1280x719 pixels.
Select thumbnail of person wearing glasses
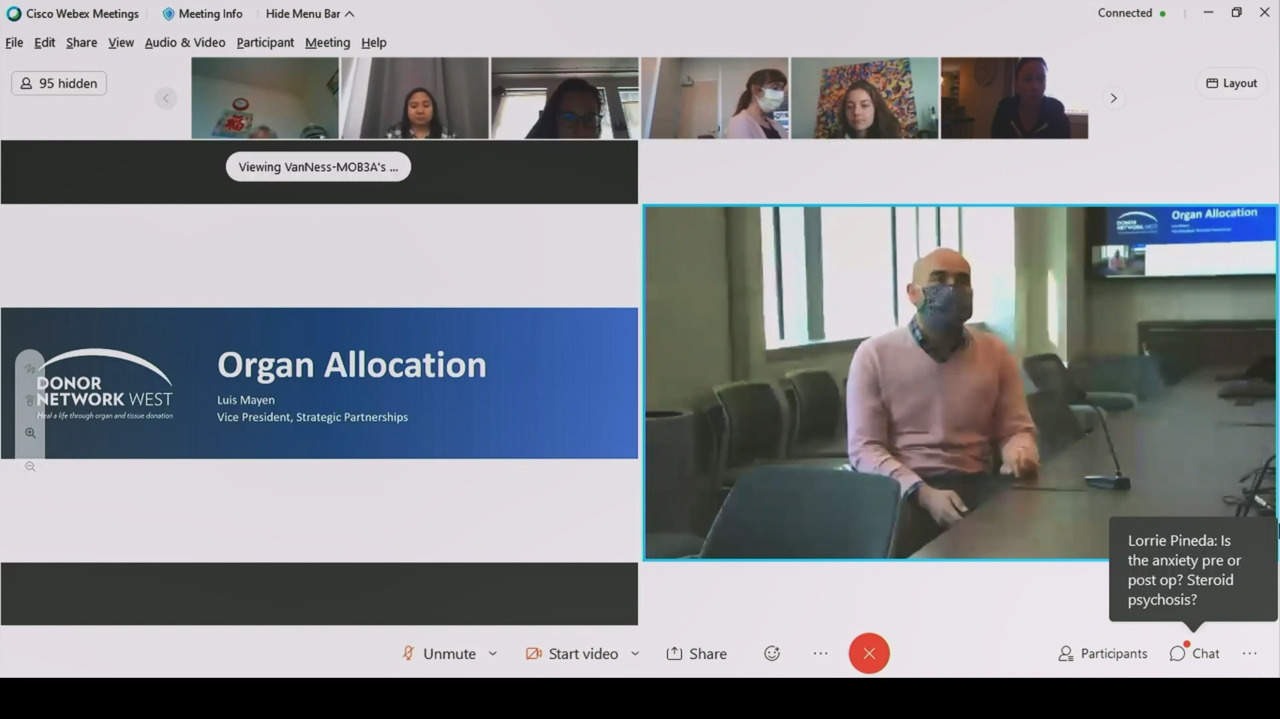(x=565, y=98)
